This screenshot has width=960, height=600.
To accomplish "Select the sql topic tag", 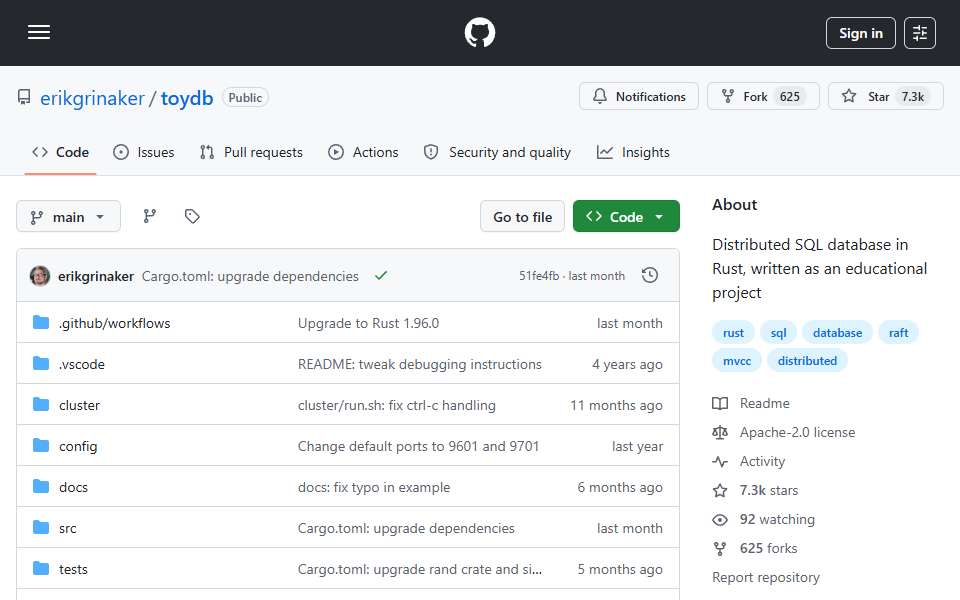I will [x=778, y=333].
